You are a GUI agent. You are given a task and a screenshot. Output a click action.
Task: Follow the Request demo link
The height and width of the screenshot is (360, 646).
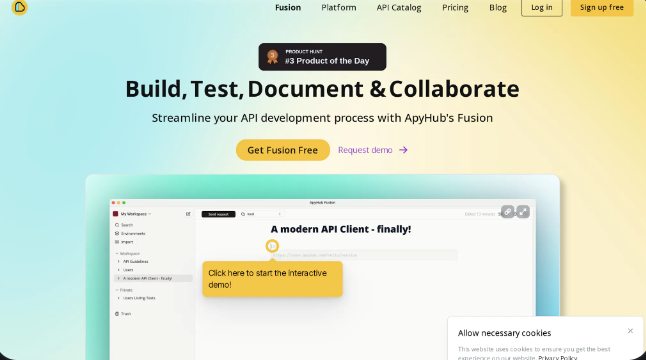coord(372,150)
